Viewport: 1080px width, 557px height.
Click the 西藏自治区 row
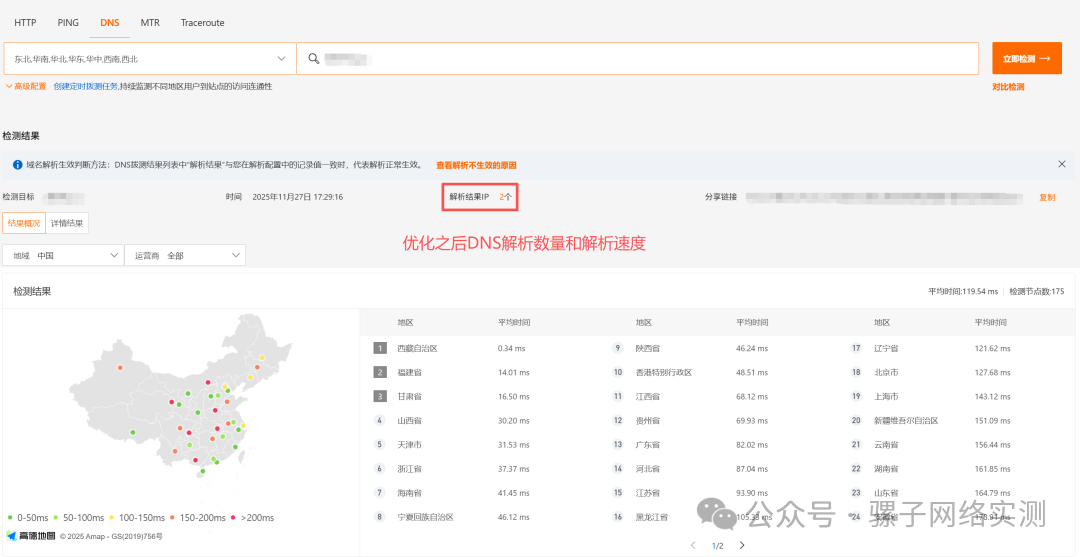point(417,348)
